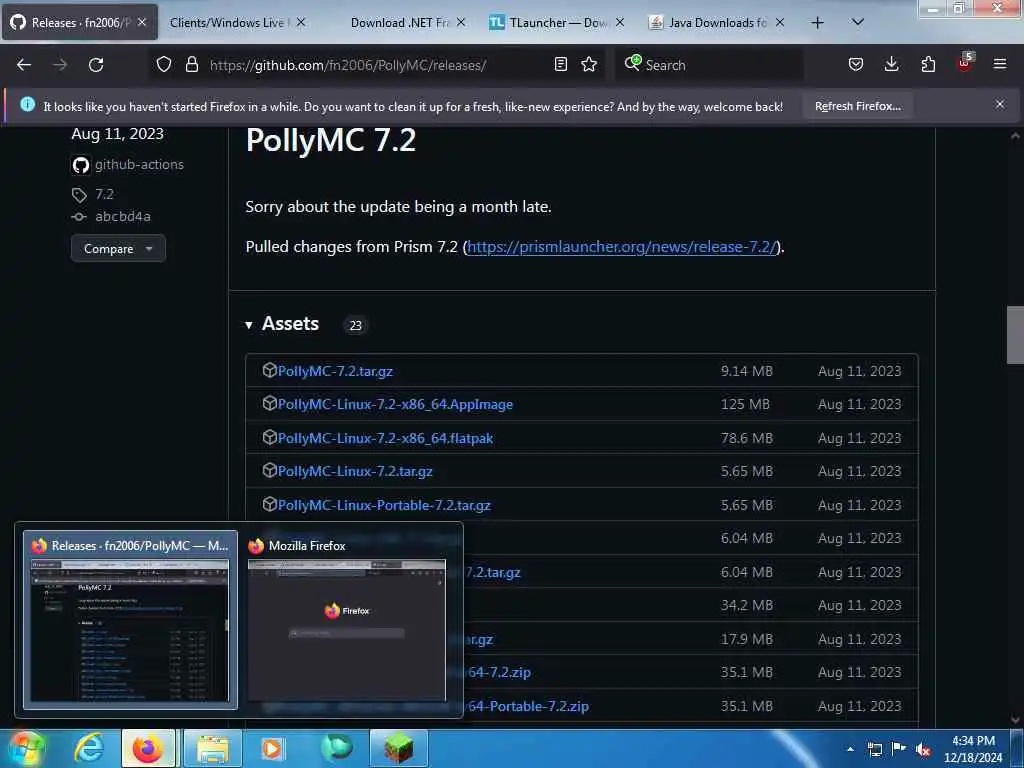1024x768 pixels.
Task: Download PollyMC-7.2.tar.gz
Action: tap(335, 371)
